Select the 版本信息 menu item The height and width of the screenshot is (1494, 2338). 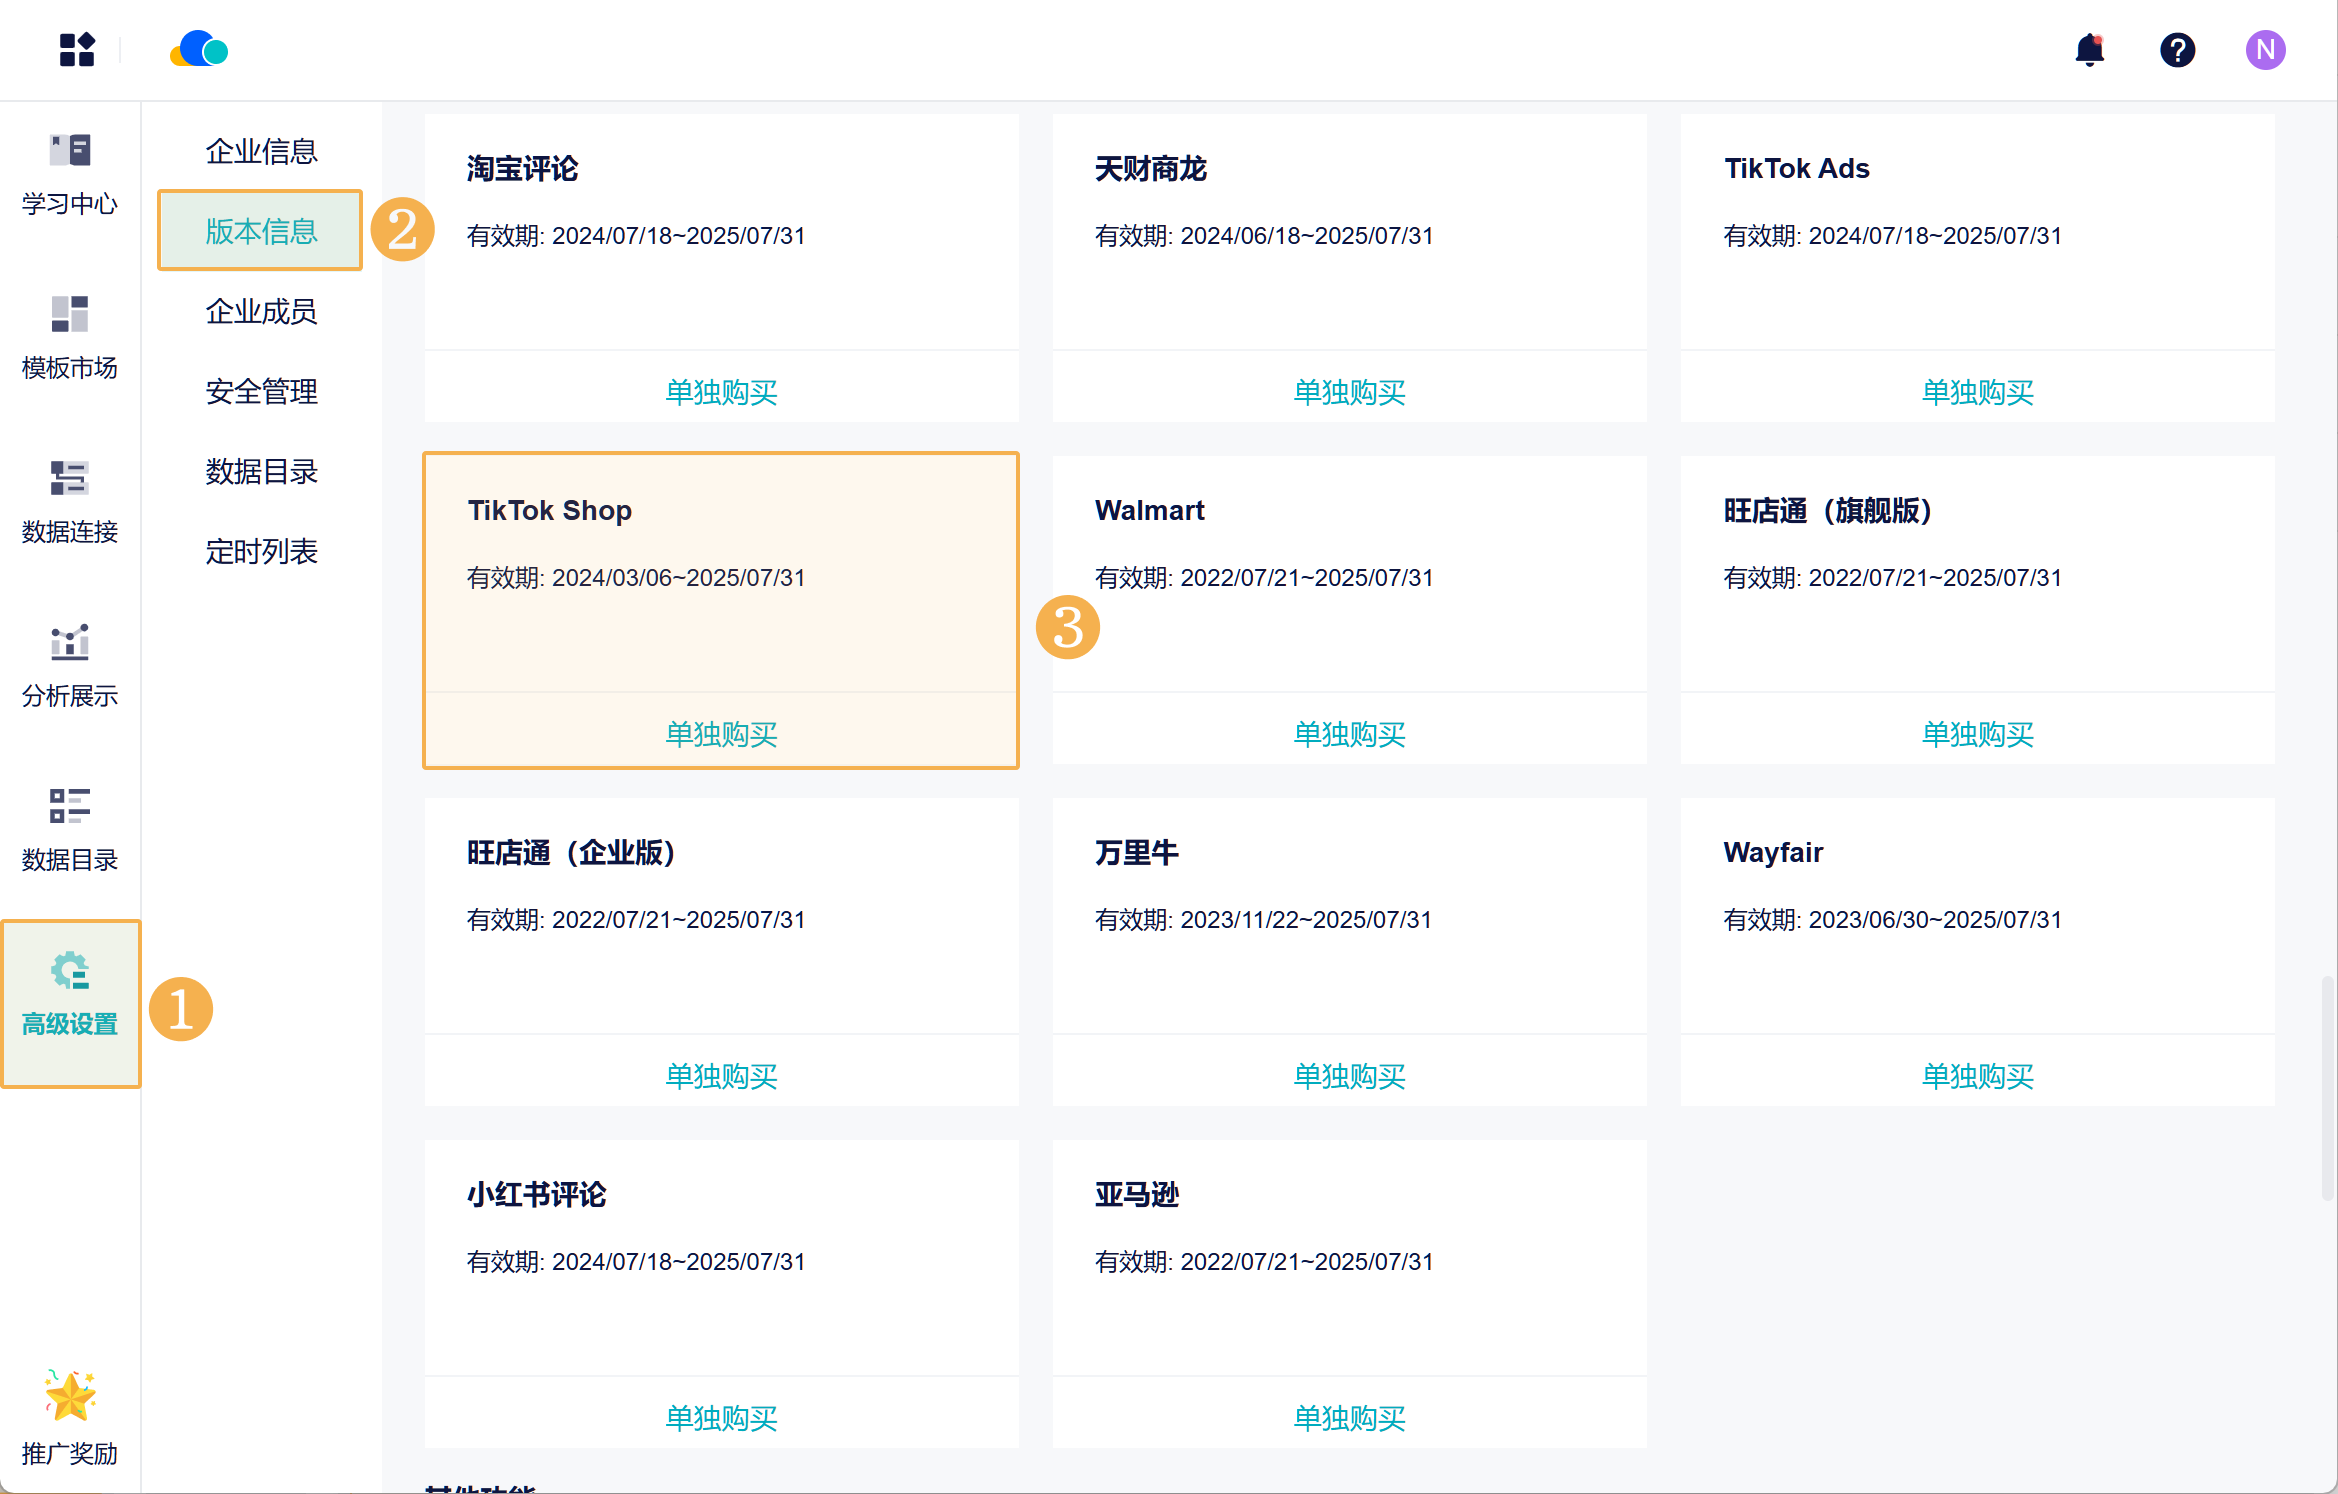(x=261, y=231)
